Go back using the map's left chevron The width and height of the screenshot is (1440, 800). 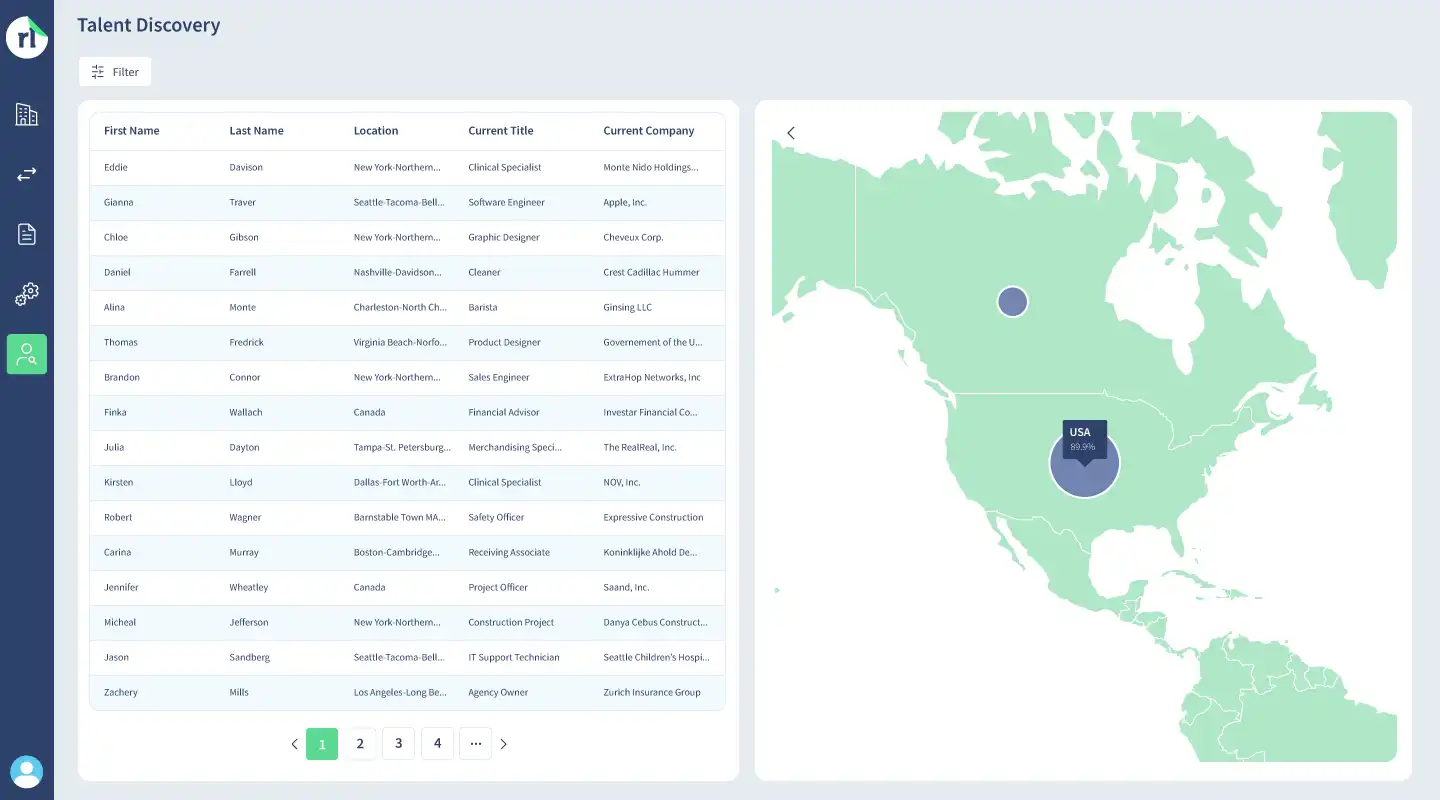(791, 133)
